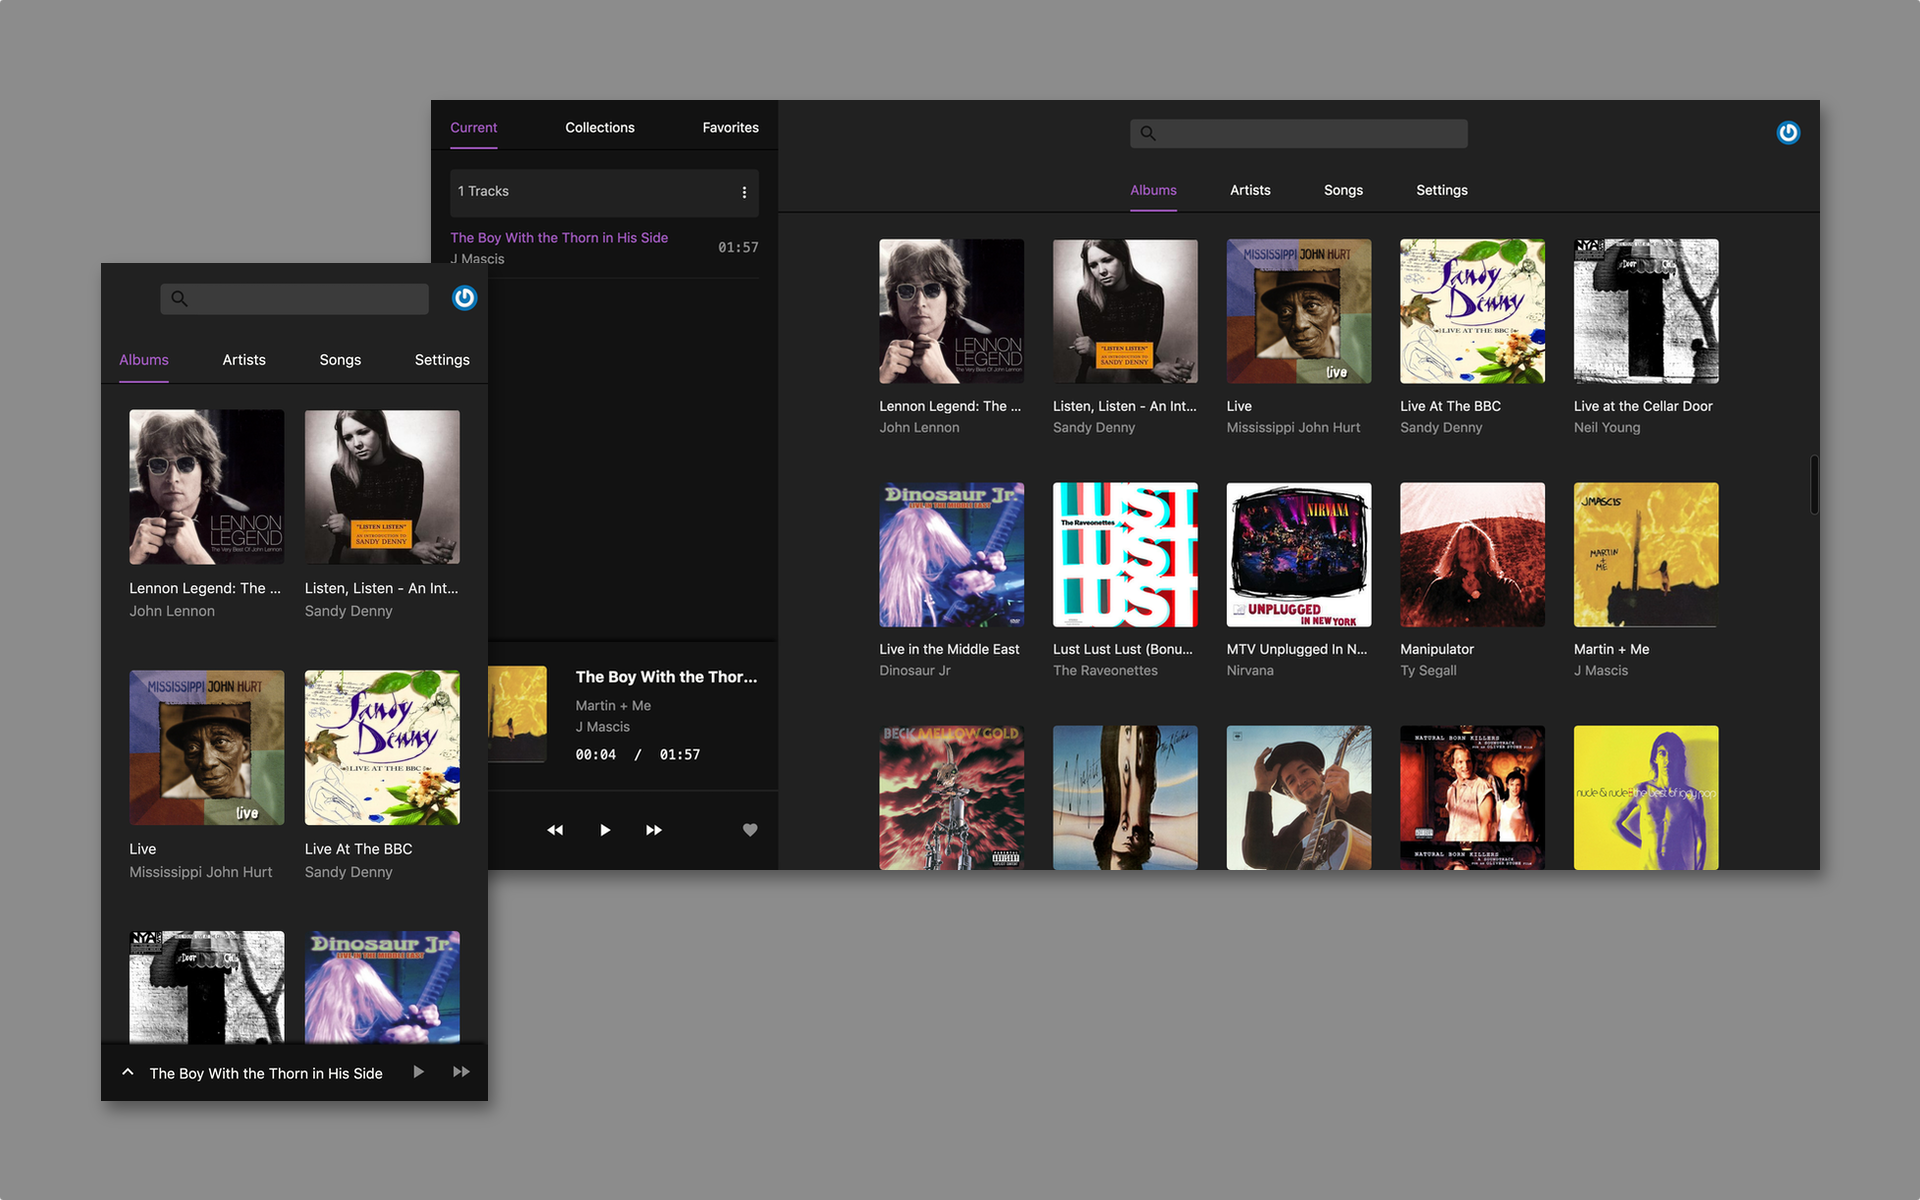The image size is (1920, 1200).
Task: Toggle the heart favorite icon
Action: click(x=750, y=830)
